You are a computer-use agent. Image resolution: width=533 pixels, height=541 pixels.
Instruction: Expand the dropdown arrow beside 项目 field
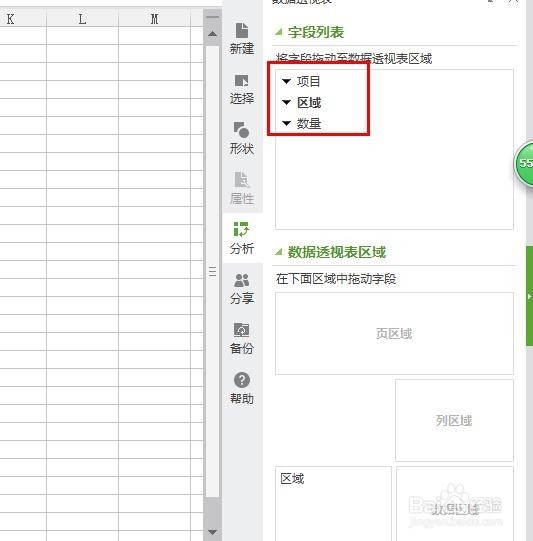[286, 81]
